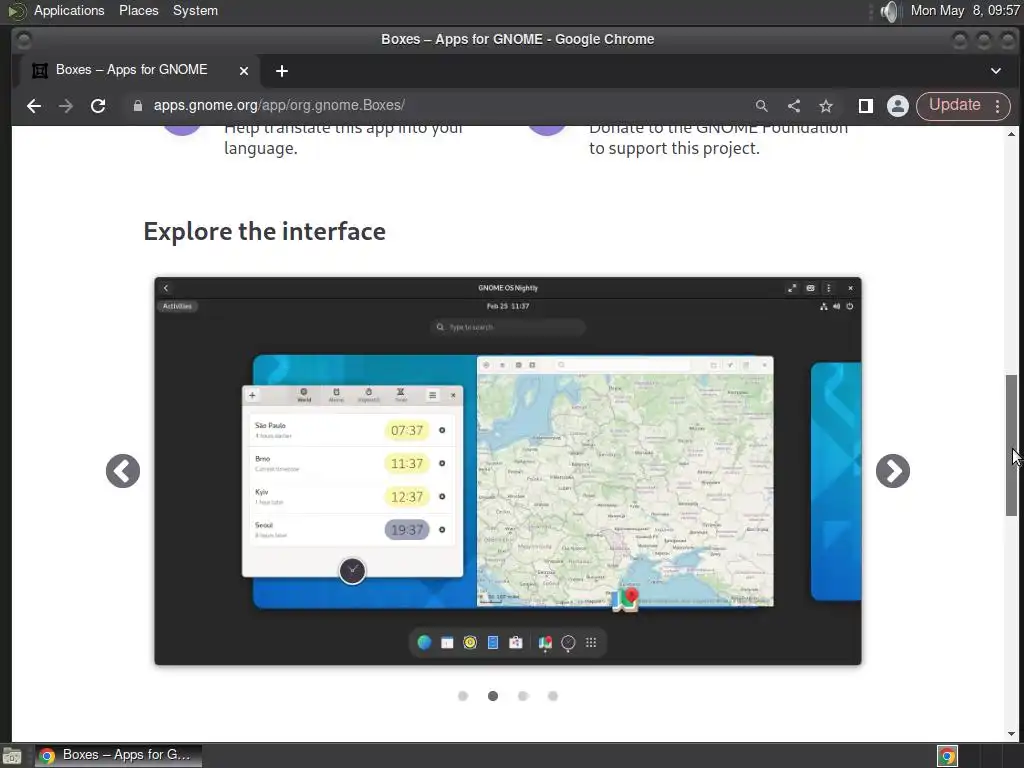View site information via the lock icon

pyautogui.click(x=137, y=106)
